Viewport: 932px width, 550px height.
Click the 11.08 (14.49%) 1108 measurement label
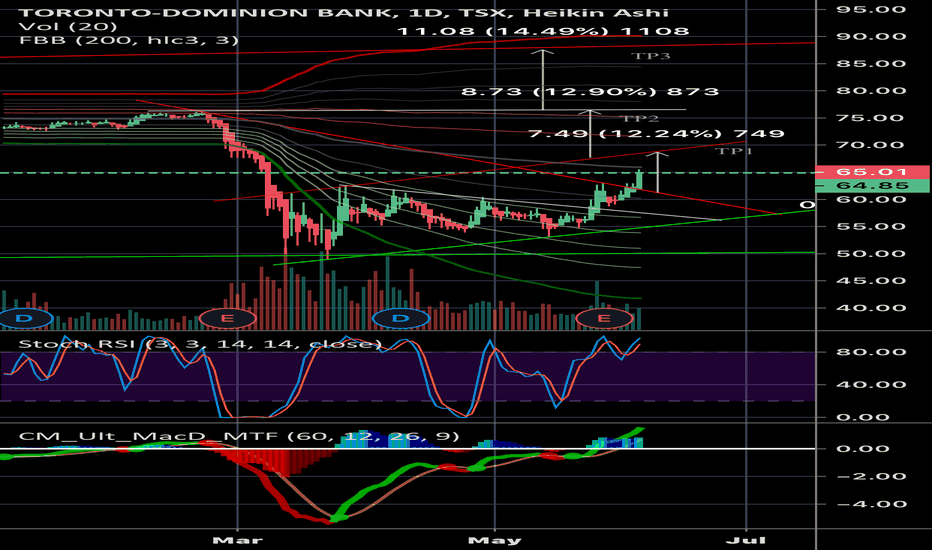pos(543,31)
